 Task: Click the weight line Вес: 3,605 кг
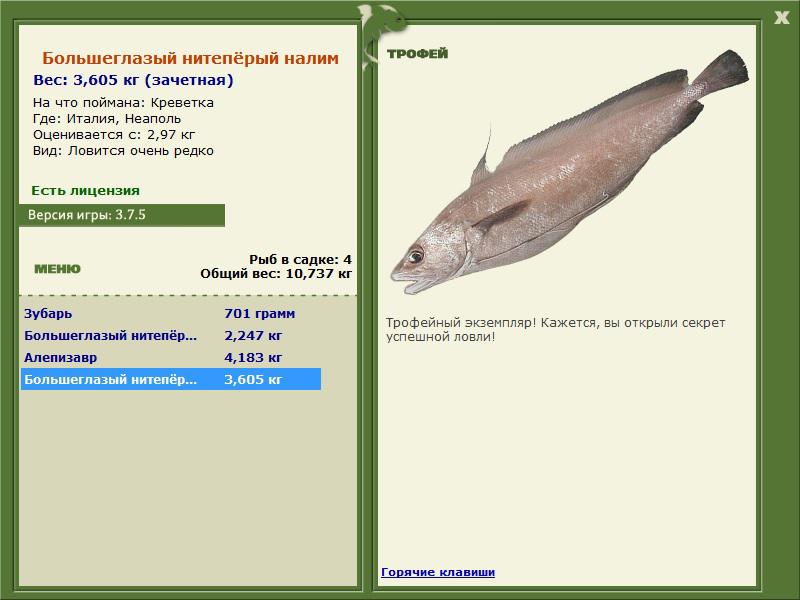point(133,80)
